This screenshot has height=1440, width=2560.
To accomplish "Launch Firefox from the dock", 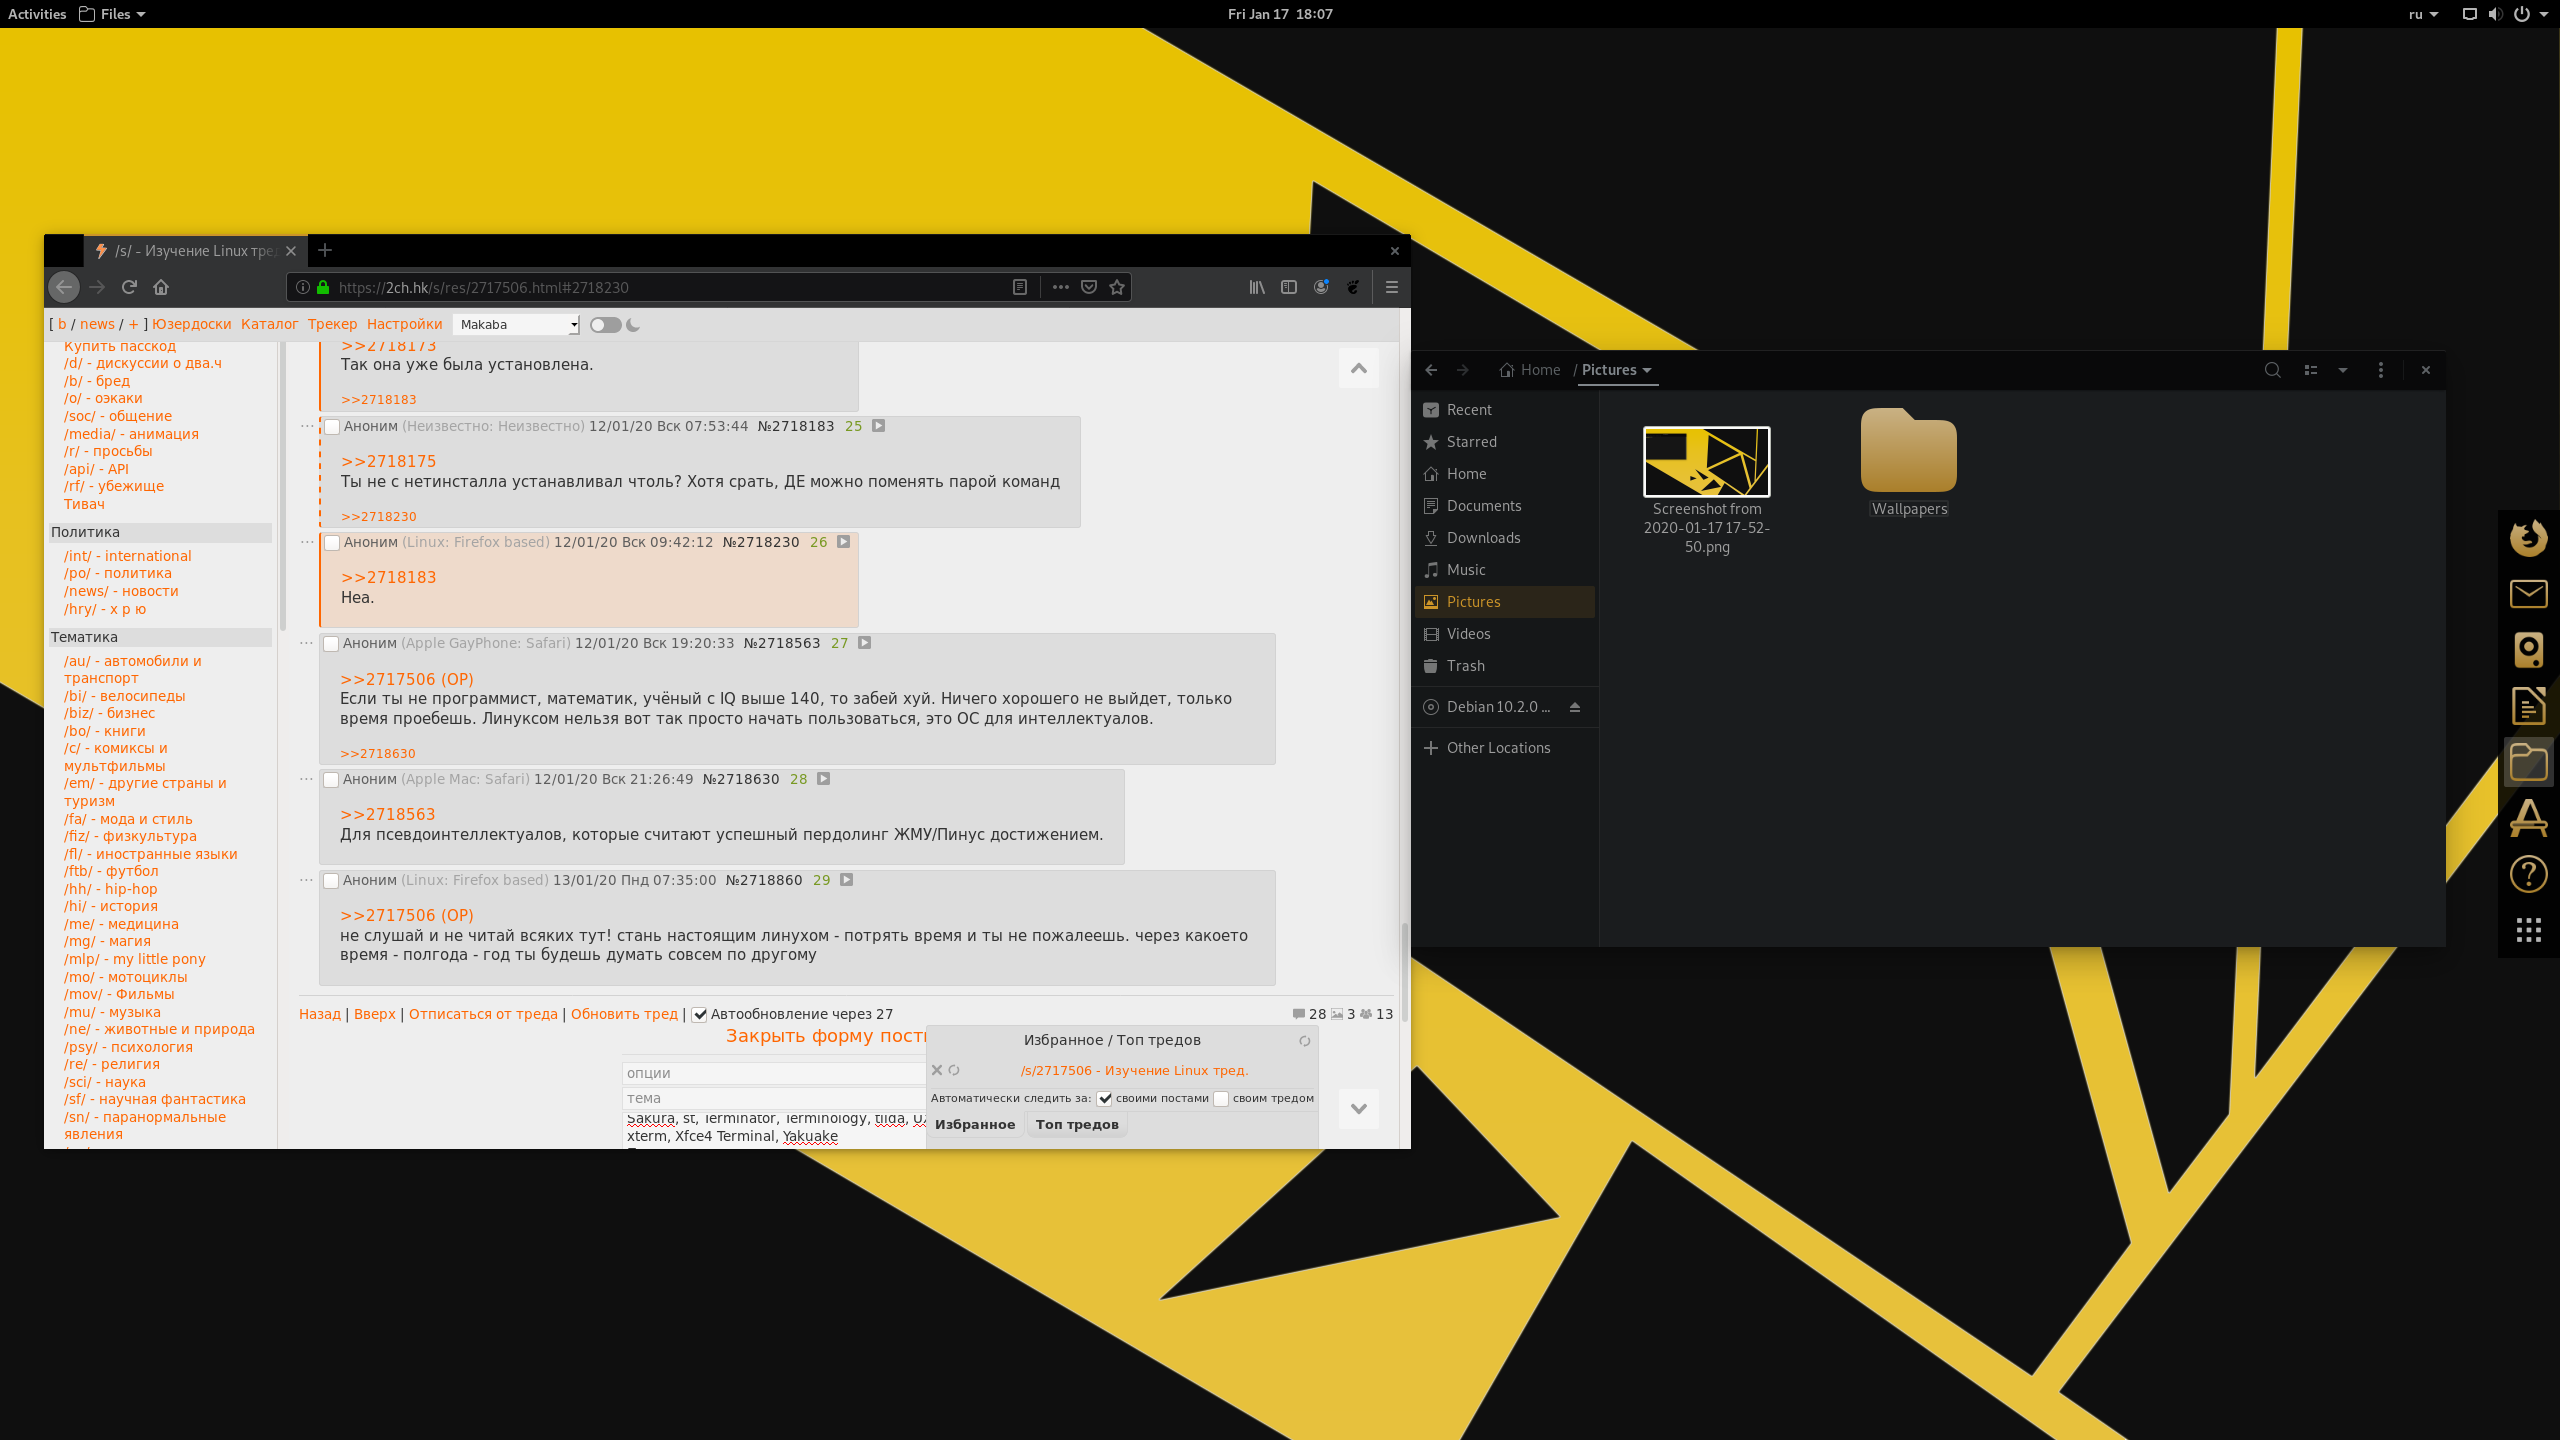I will 2528,538.
